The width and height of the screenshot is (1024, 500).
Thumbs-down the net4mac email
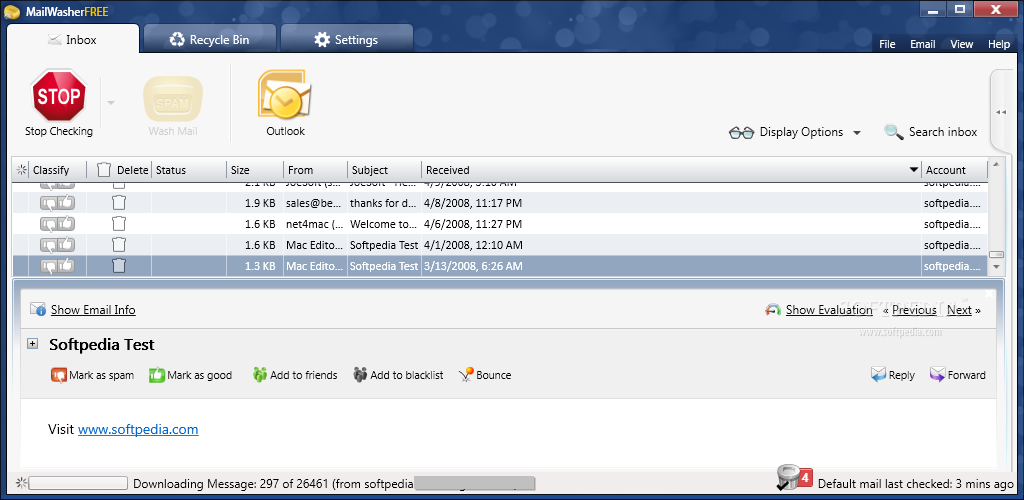50,225
